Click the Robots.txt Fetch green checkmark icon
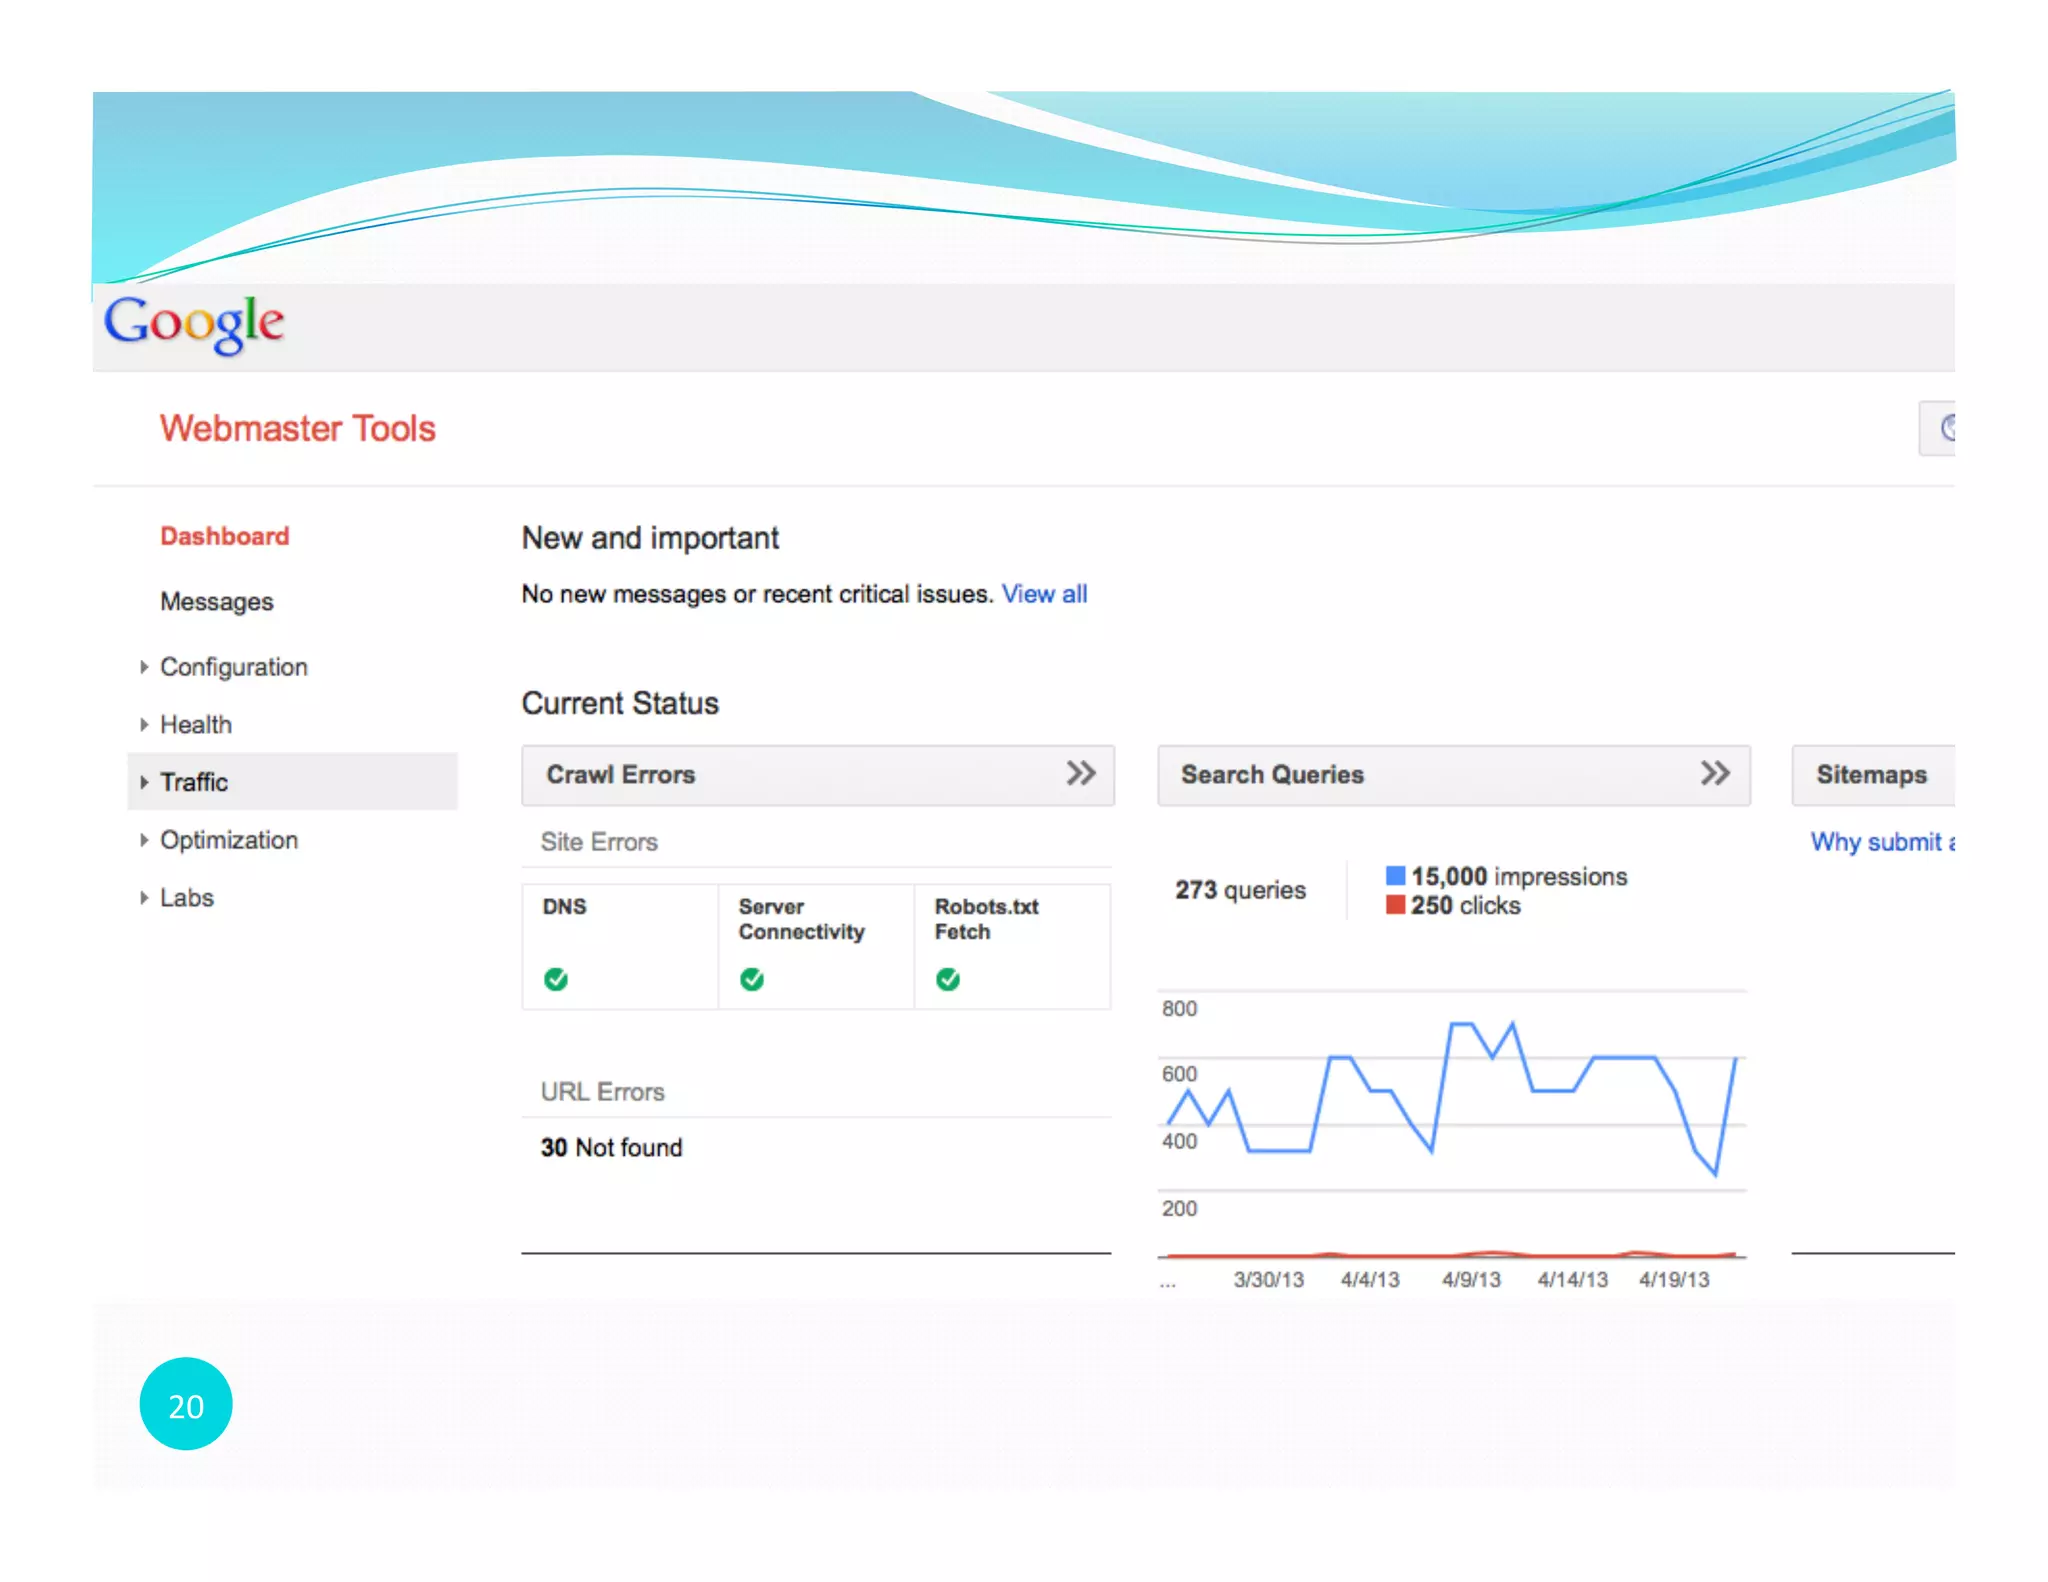Screen dimensions: 2048x1582 pyautogui.click(x=948, y=979)
